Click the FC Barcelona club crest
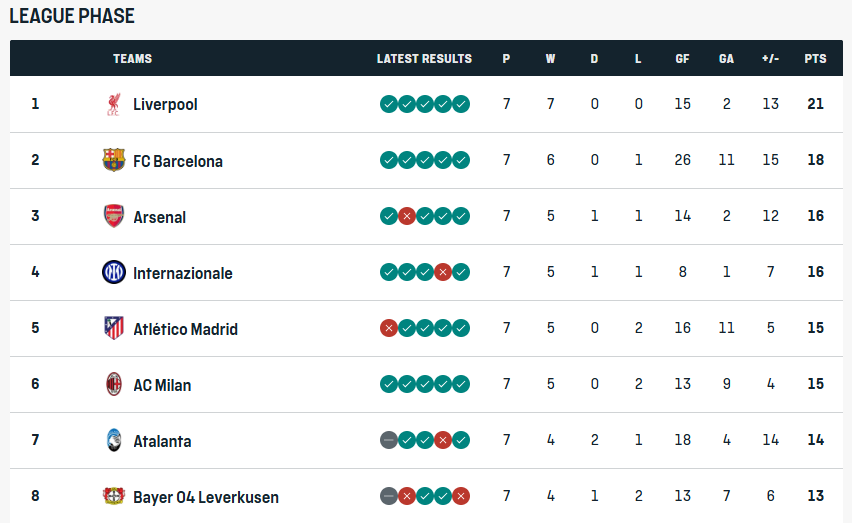852x523 pixels. coord(114,160)
